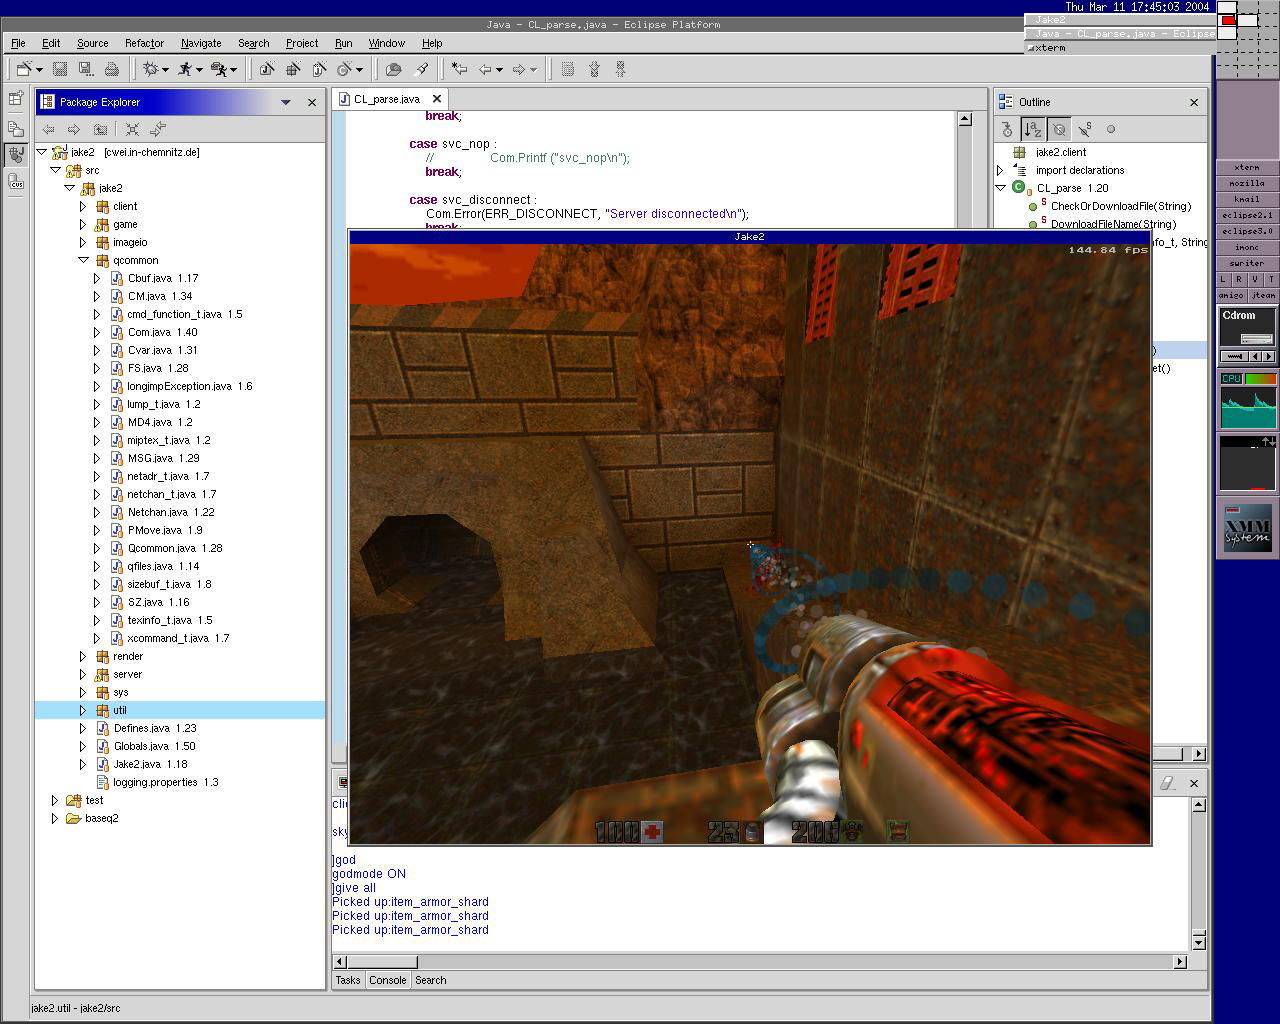The height and width of the screenshot is (1024, 1280).
Task: Switch to the Tasks tab
Action: click(348, 980)
